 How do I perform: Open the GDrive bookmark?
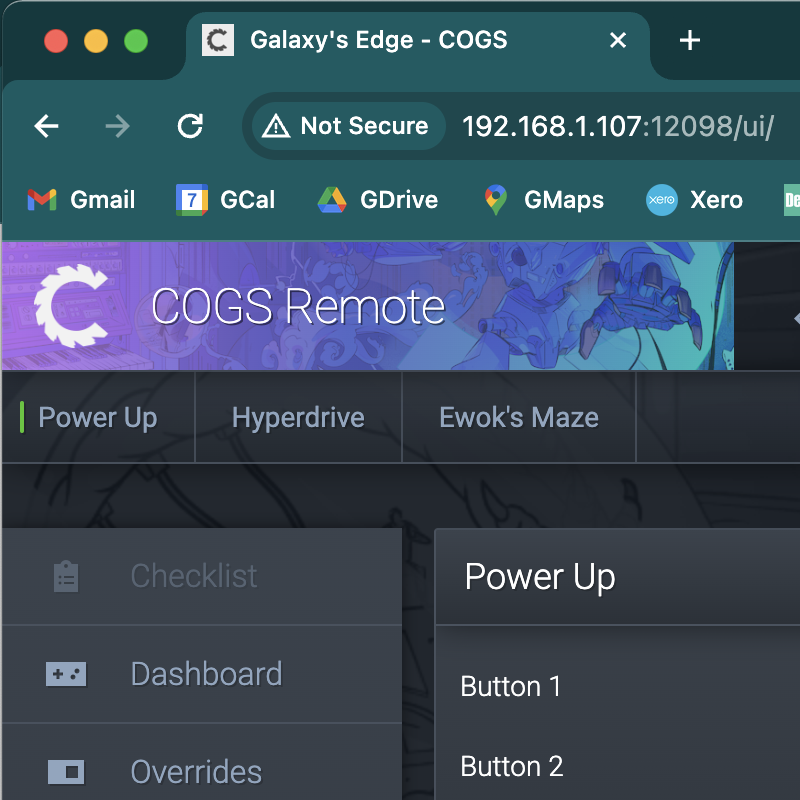tap(378, 199)
